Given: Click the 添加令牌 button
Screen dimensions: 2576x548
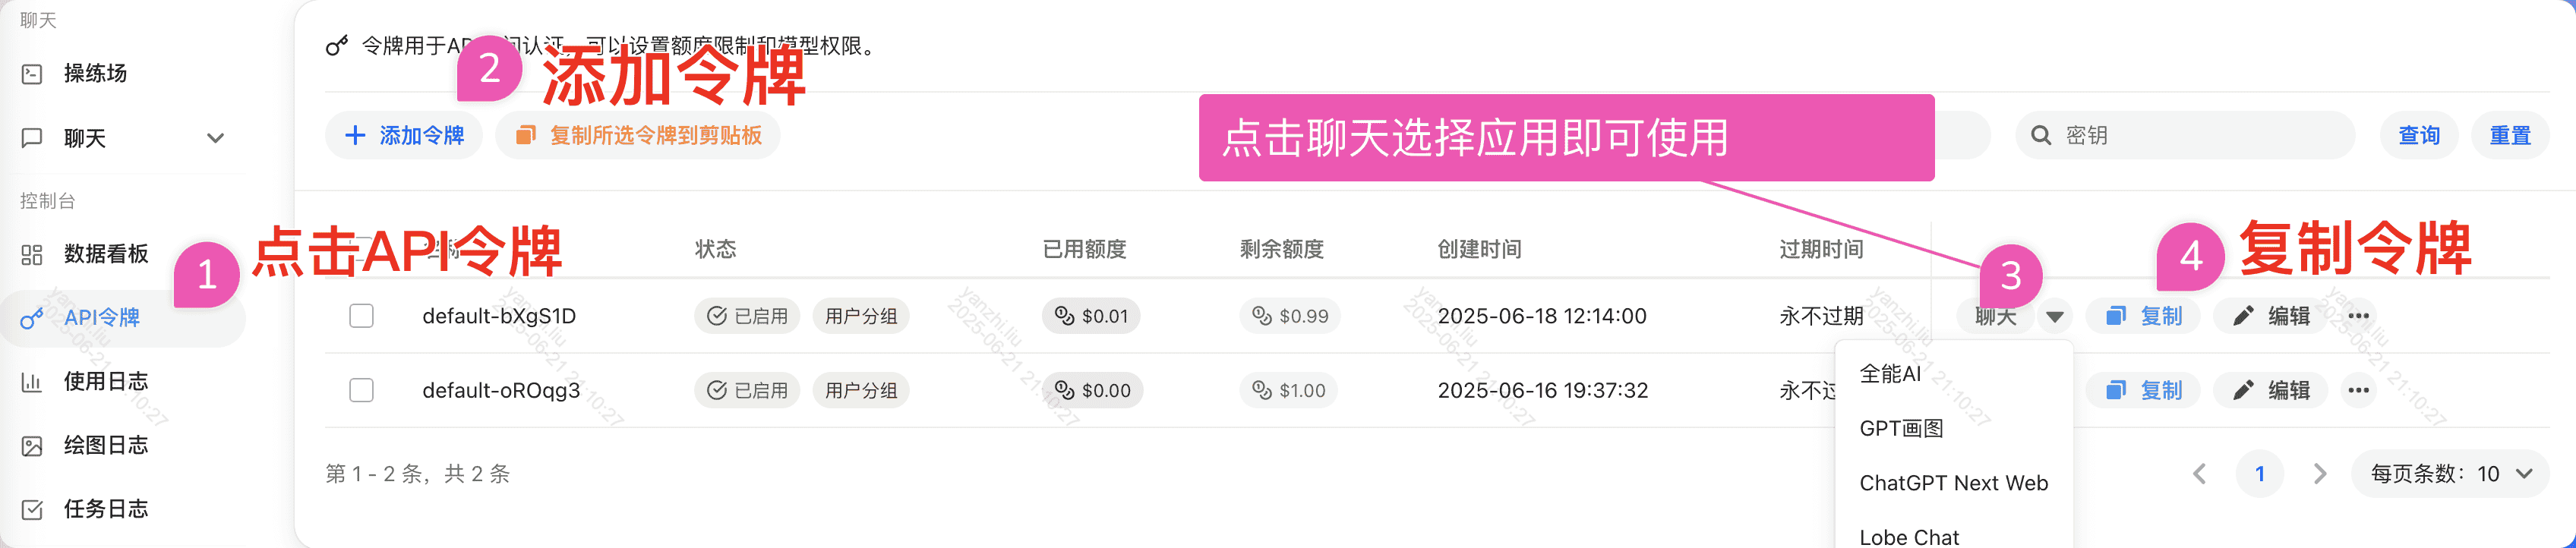Looking at the screenshot, I should point(404,135).
